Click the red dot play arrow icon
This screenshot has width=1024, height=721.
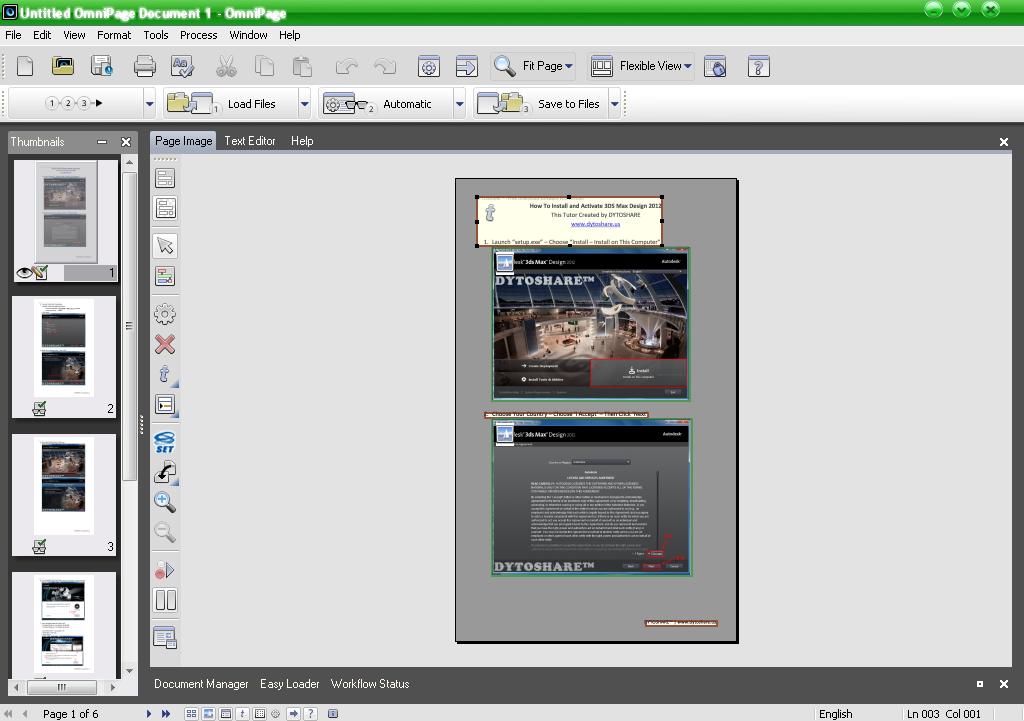point(165,570)
